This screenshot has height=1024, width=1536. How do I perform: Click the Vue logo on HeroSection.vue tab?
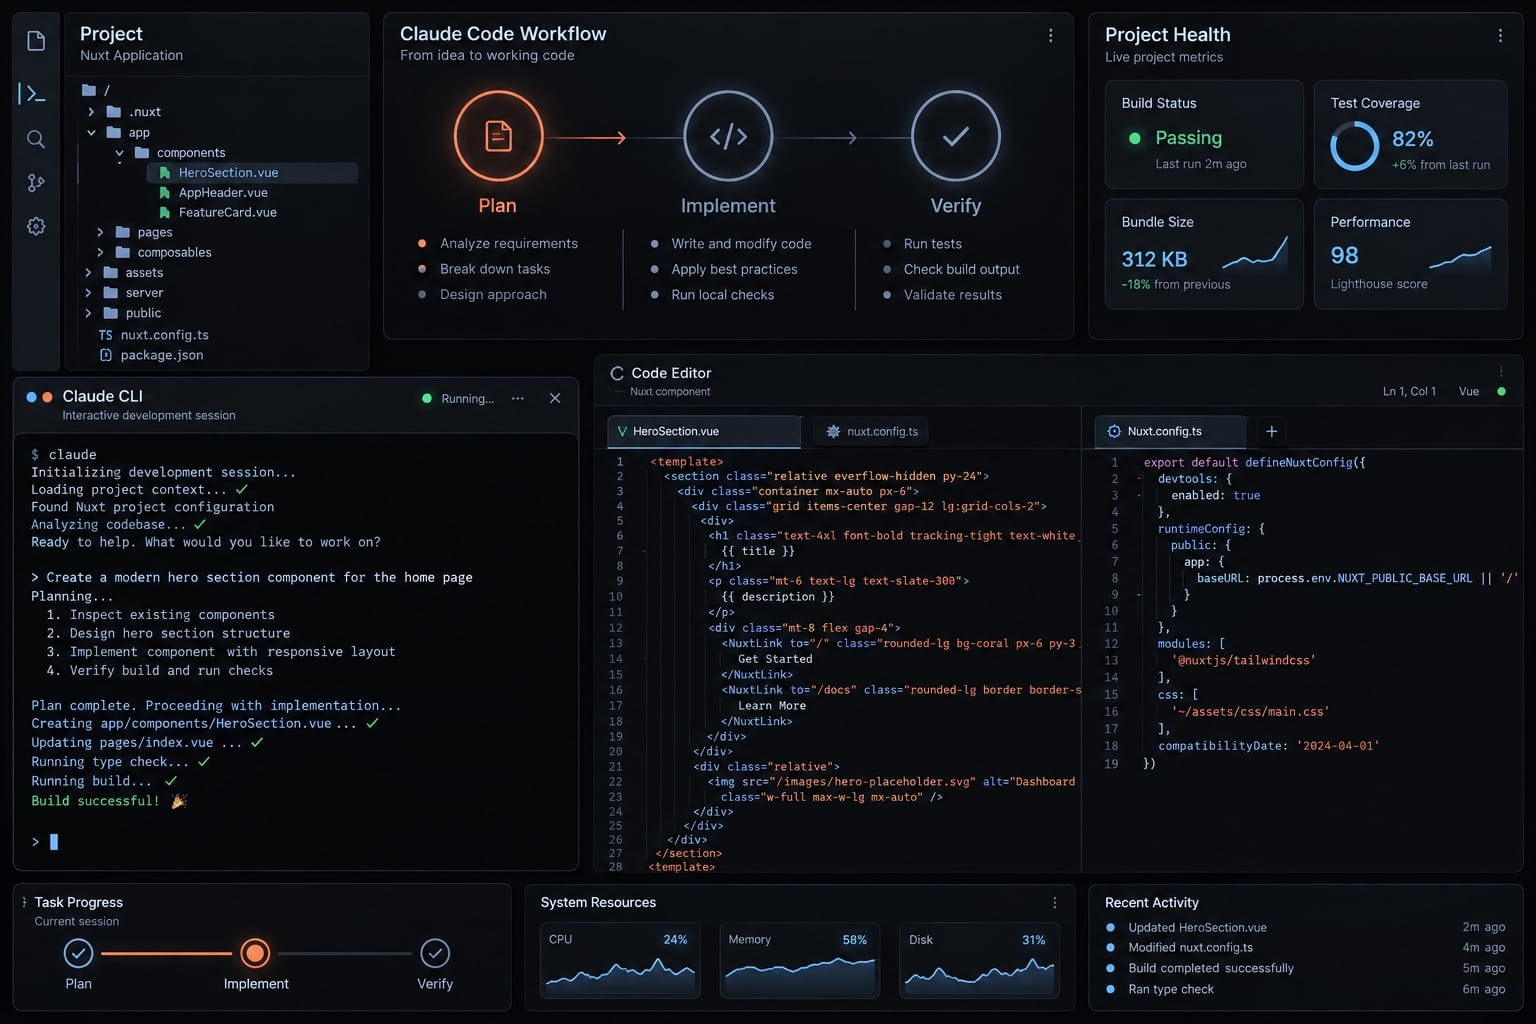point(622,431)
